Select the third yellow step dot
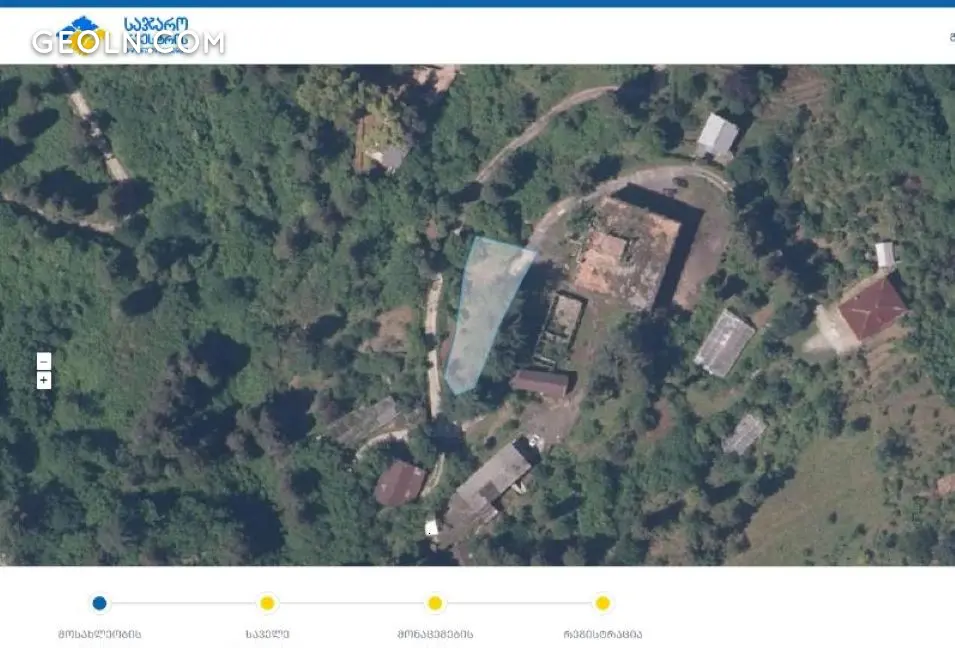The height and width of the screenshot is (648, 955). click(435, 603)
